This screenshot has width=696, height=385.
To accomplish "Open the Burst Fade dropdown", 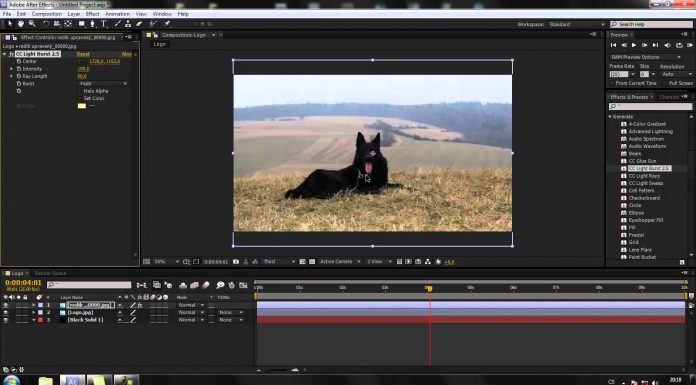I will click(x=103, y=83).
